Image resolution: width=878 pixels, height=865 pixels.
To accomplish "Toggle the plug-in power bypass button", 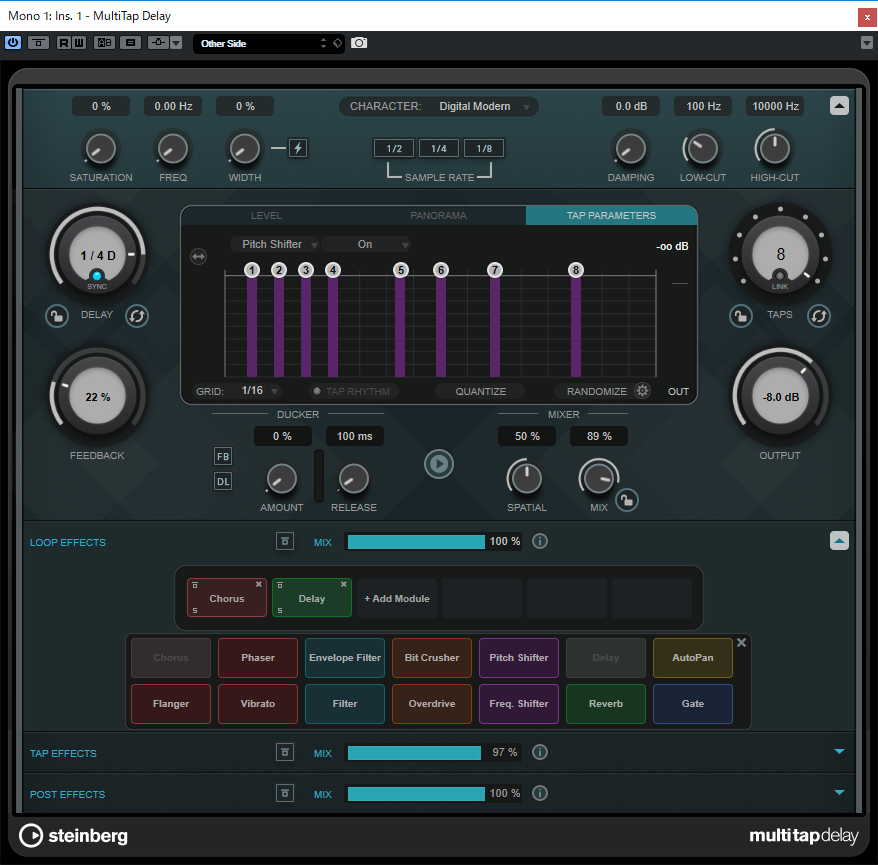I will (13, 43).
